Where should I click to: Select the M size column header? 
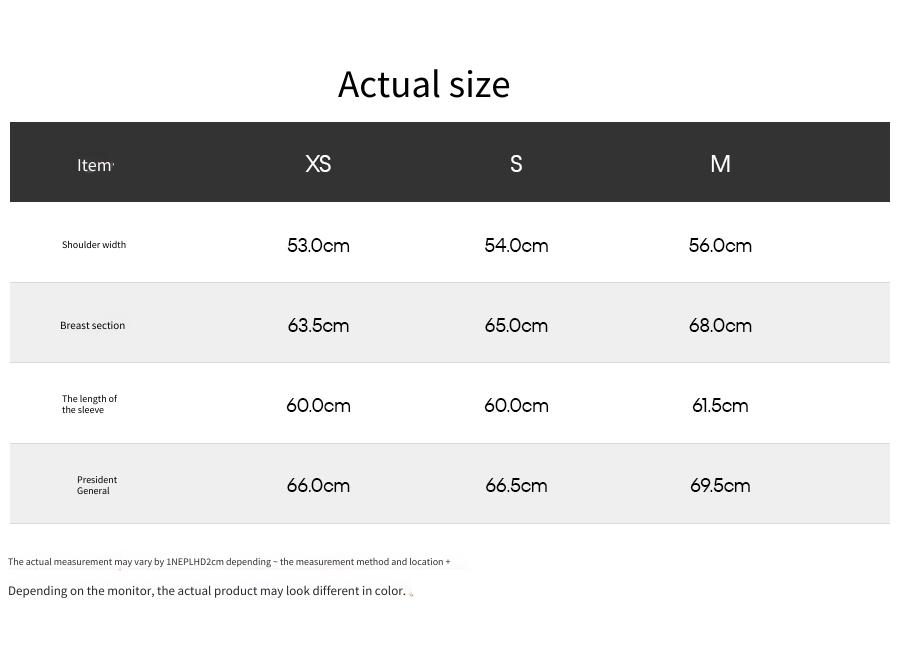tap(720, 164)
